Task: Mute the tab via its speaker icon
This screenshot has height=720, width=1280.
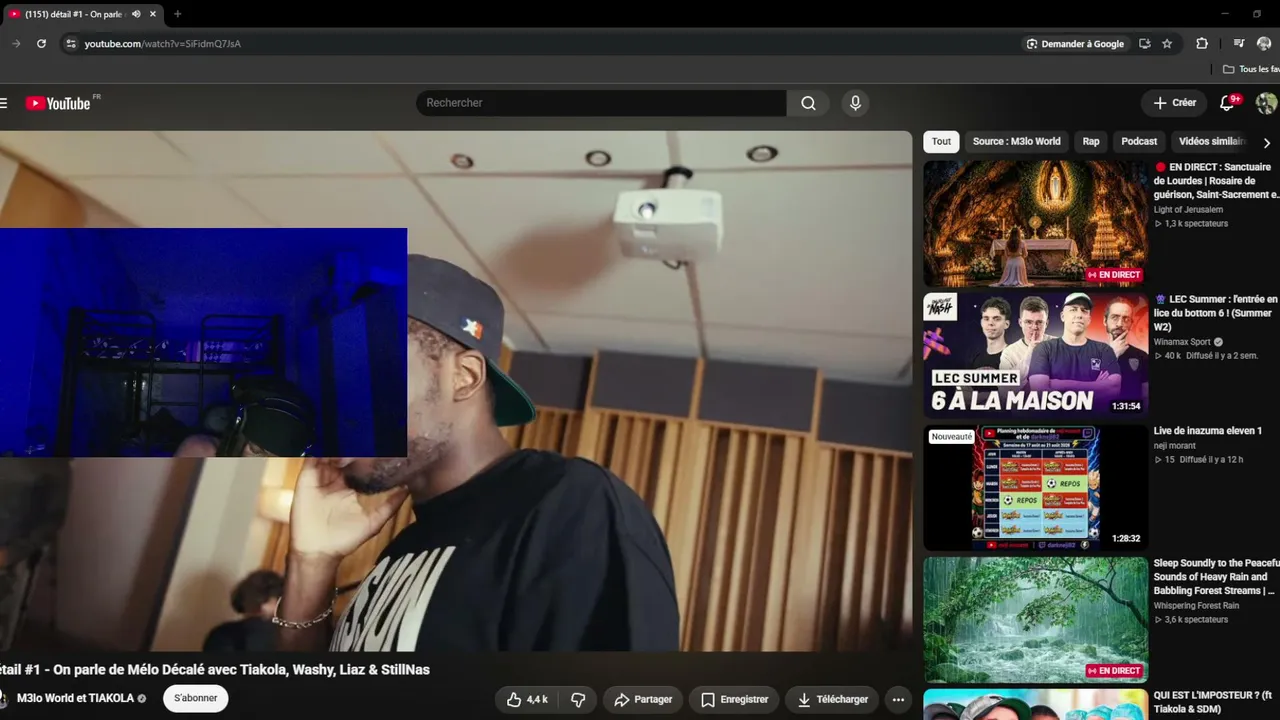Action: point(136,14)
